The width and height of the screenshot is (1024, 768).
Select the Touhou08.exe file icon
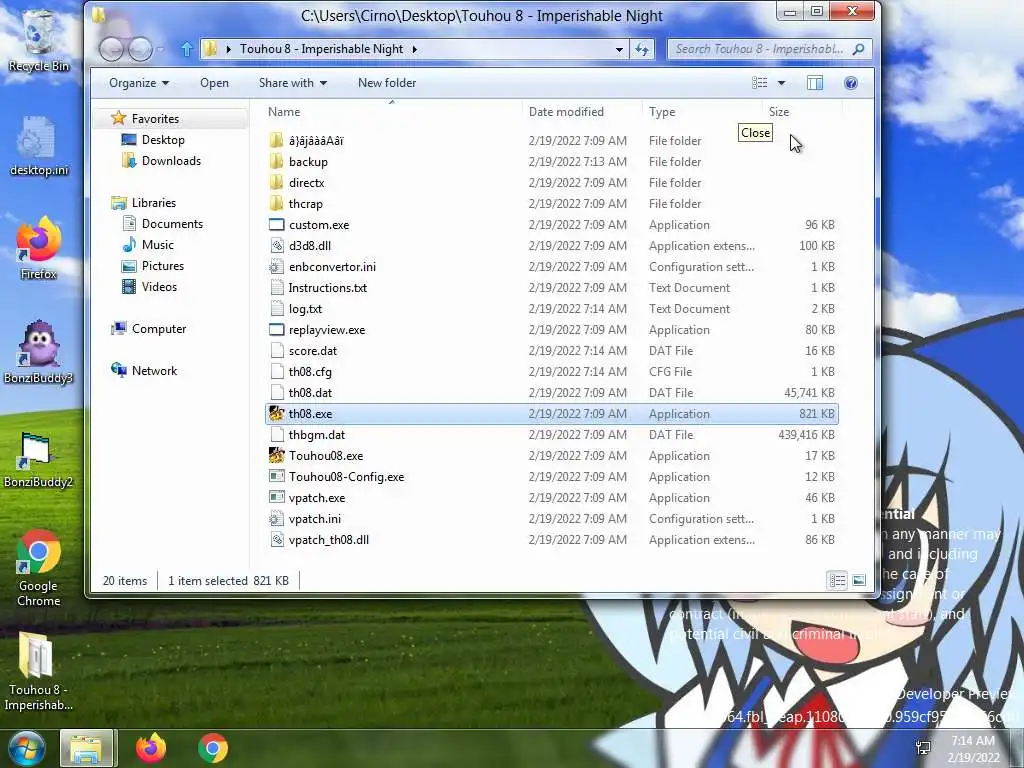coord(277,455)
